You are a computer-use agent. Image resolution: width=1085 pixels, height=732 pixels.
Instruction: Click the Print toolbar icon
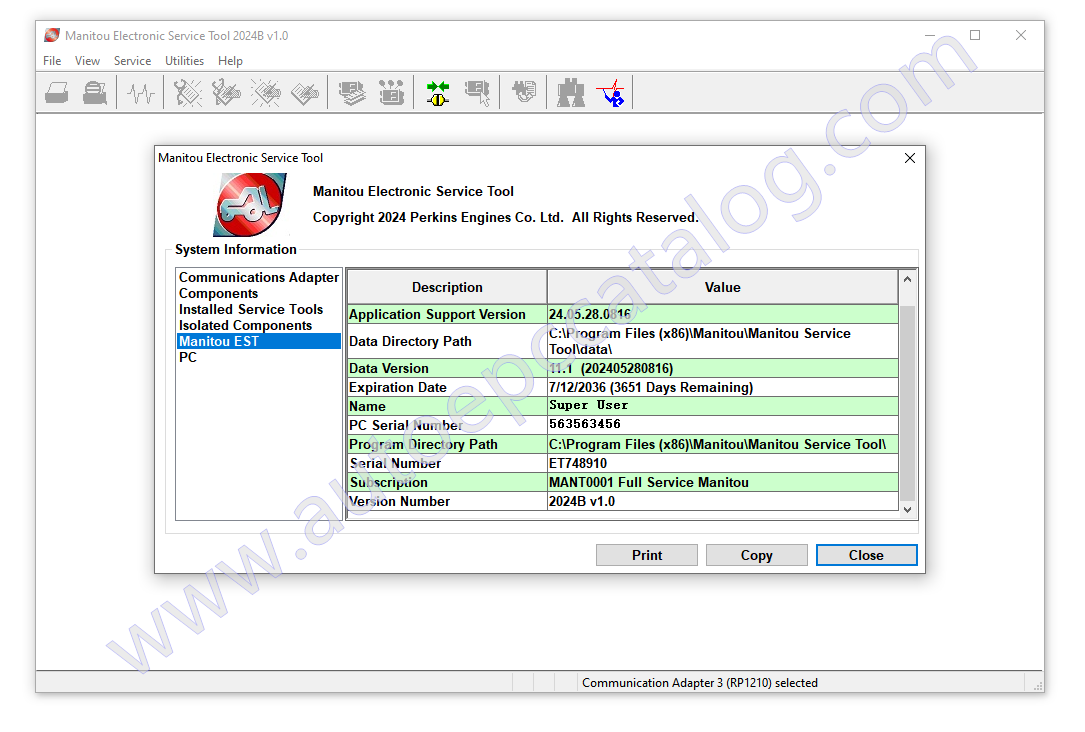click(57, 93)
